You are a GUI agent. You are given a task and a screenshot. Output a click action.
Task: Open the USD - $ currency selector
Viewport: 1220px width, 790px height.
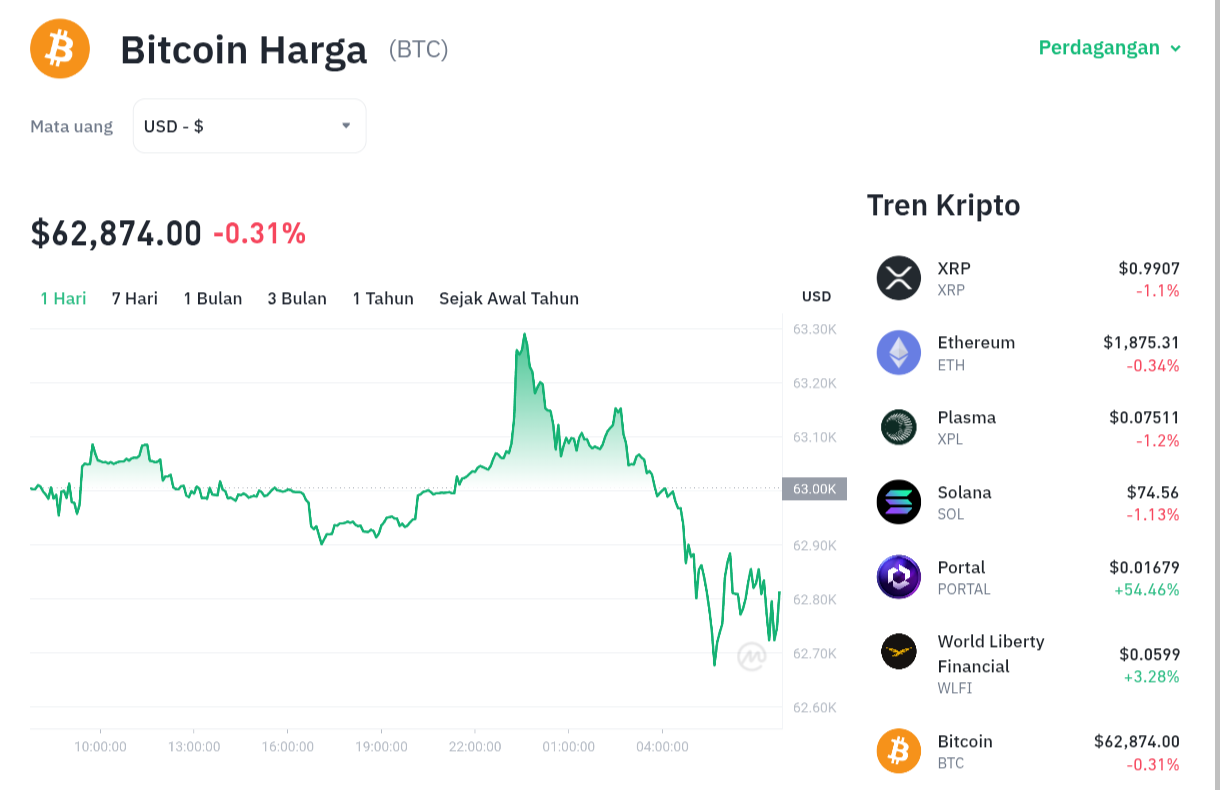pyautogui.click(x=250, y=126)
